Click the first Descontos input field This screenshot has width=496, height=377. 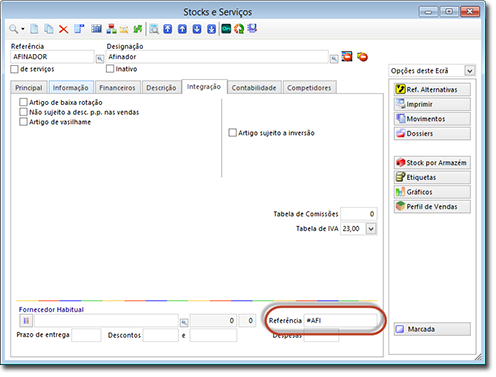(x=161, y=335)
